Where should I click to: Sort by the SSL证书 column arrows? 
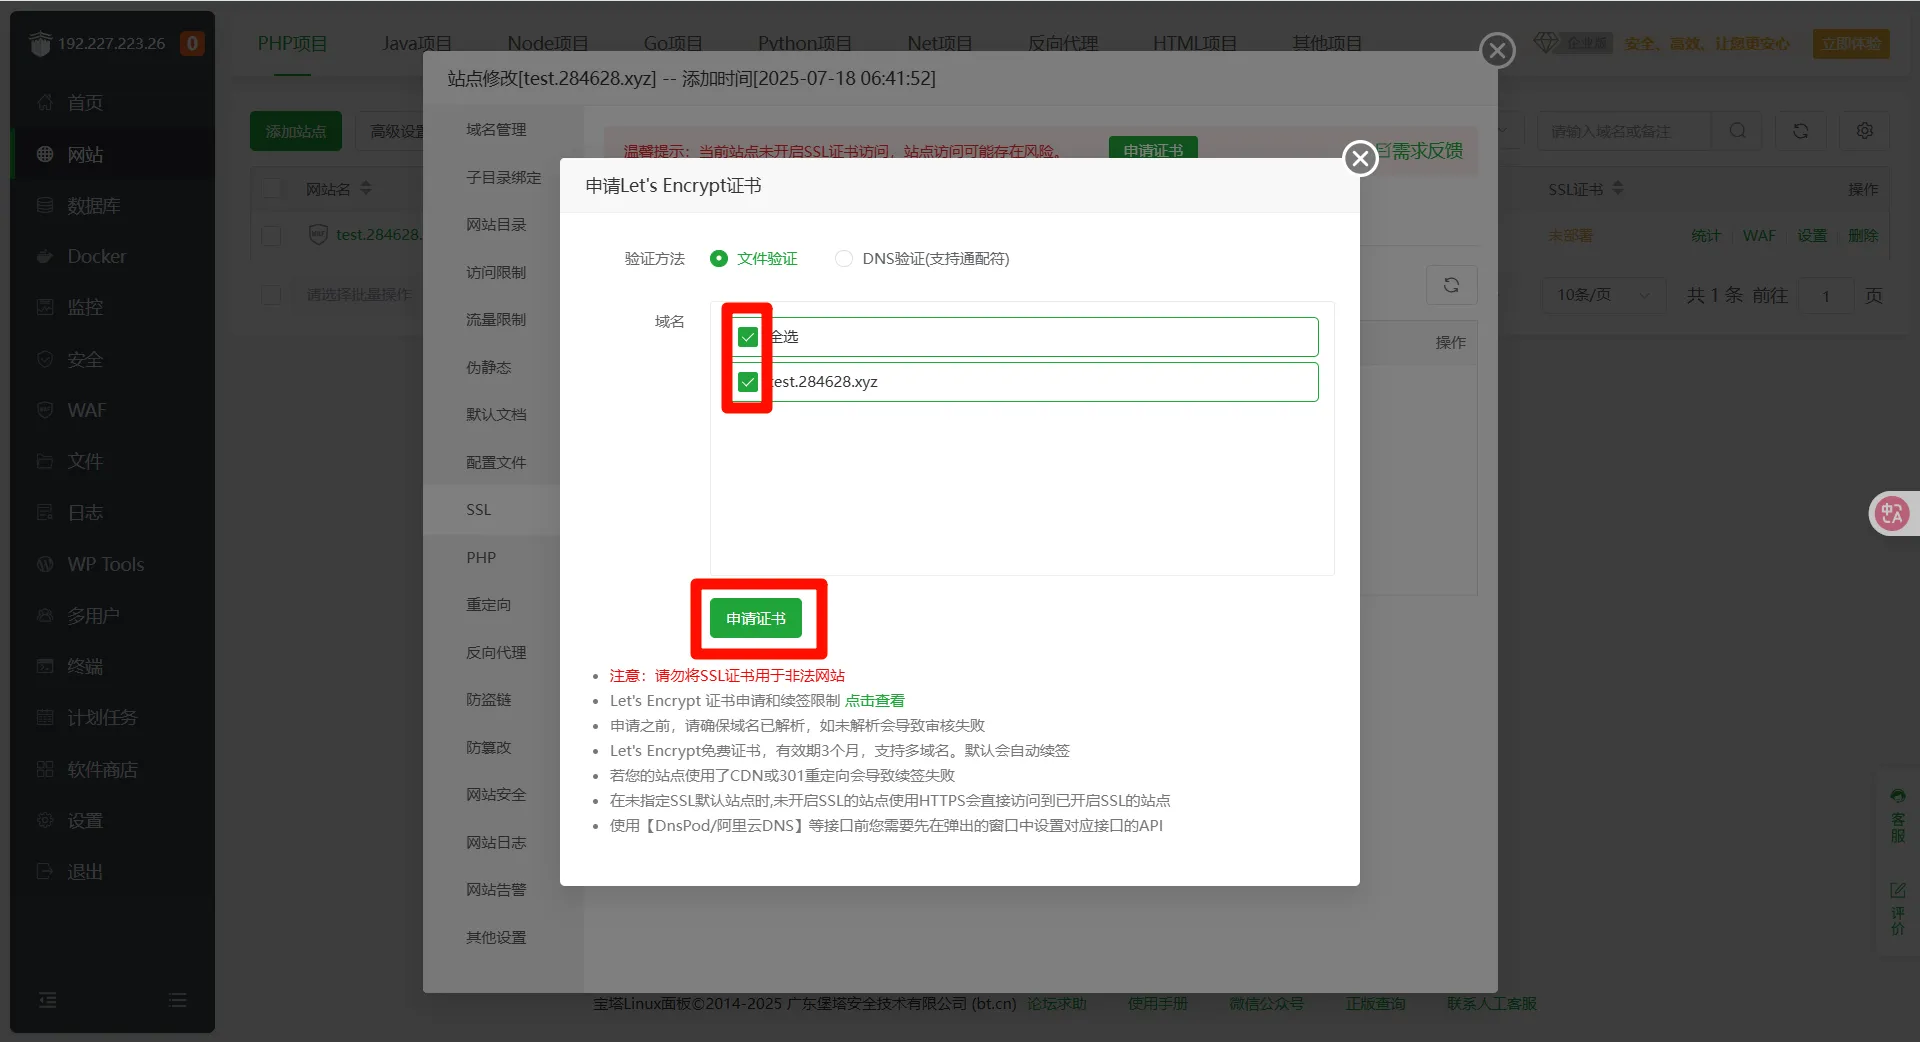[x=1618, y=188]
